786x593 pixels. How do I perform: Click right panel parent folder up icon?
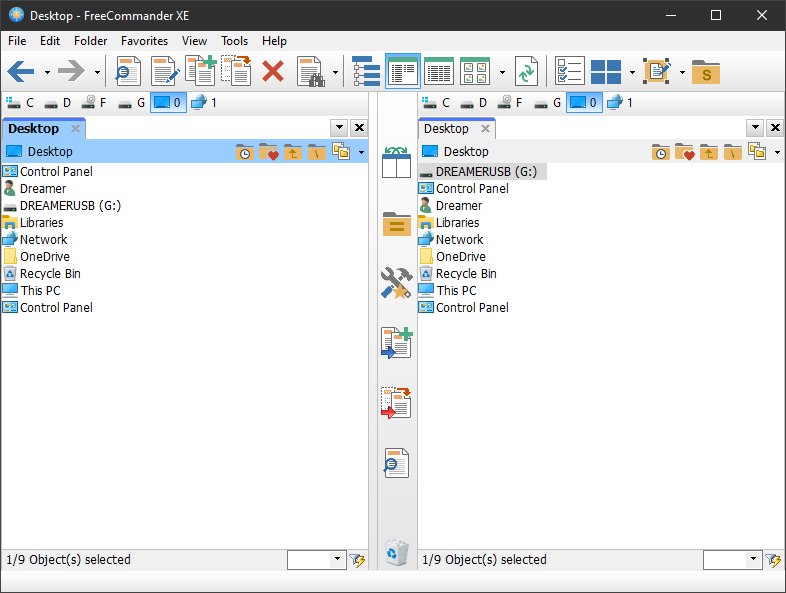click(x=709, y=151)
